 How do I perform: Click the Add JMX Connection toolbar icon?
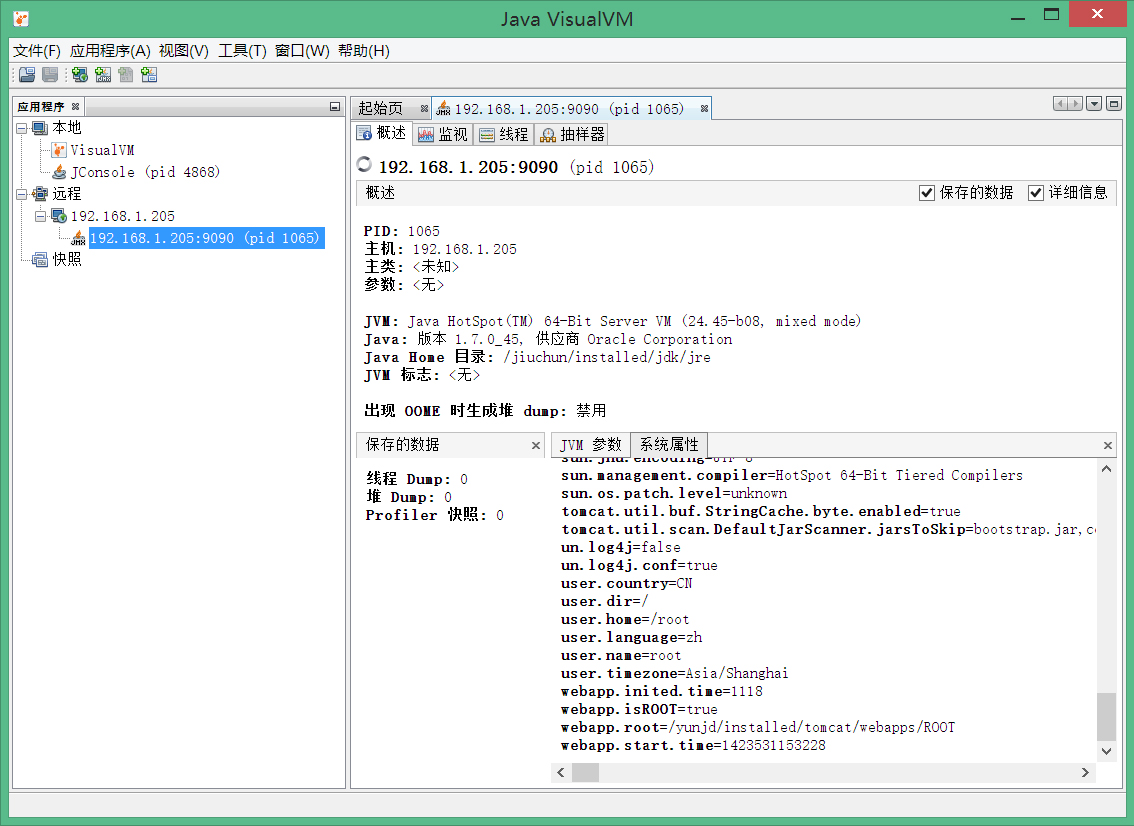tap(102, 75)
